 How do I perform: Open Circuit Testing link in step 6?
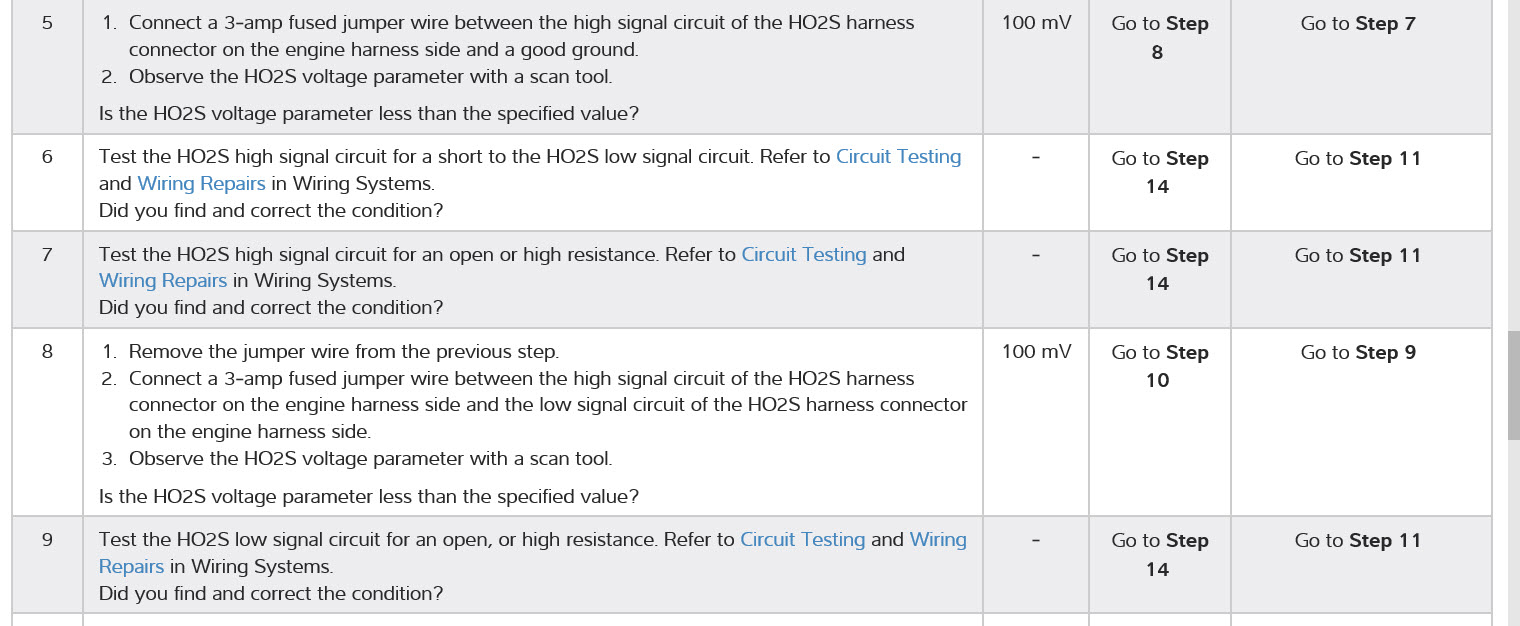click(x=898, y=157)
